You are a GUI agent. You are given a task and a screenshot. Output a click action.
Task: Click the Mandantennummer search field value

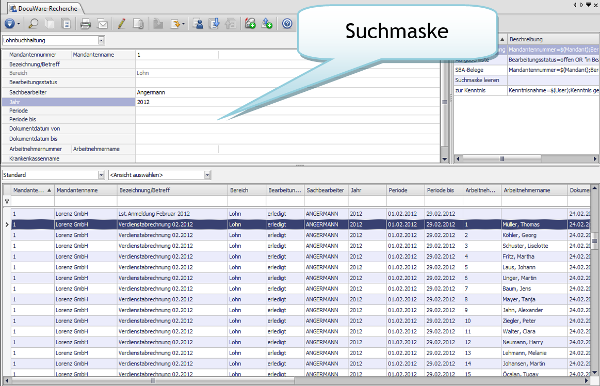(x=177, y=55)
